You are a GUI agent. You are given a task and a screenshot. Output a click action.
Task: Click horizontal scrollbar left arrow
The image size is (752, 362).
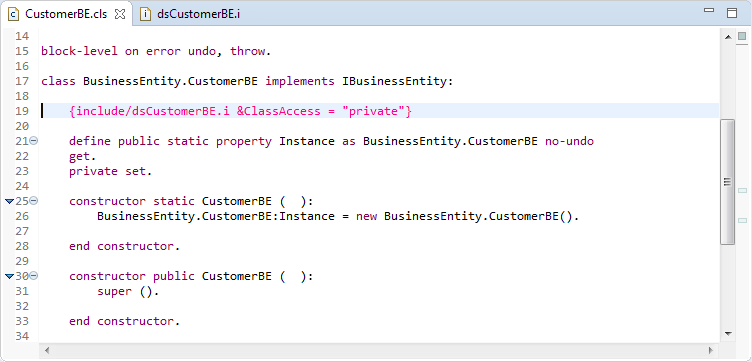click(x=47, y=350)
